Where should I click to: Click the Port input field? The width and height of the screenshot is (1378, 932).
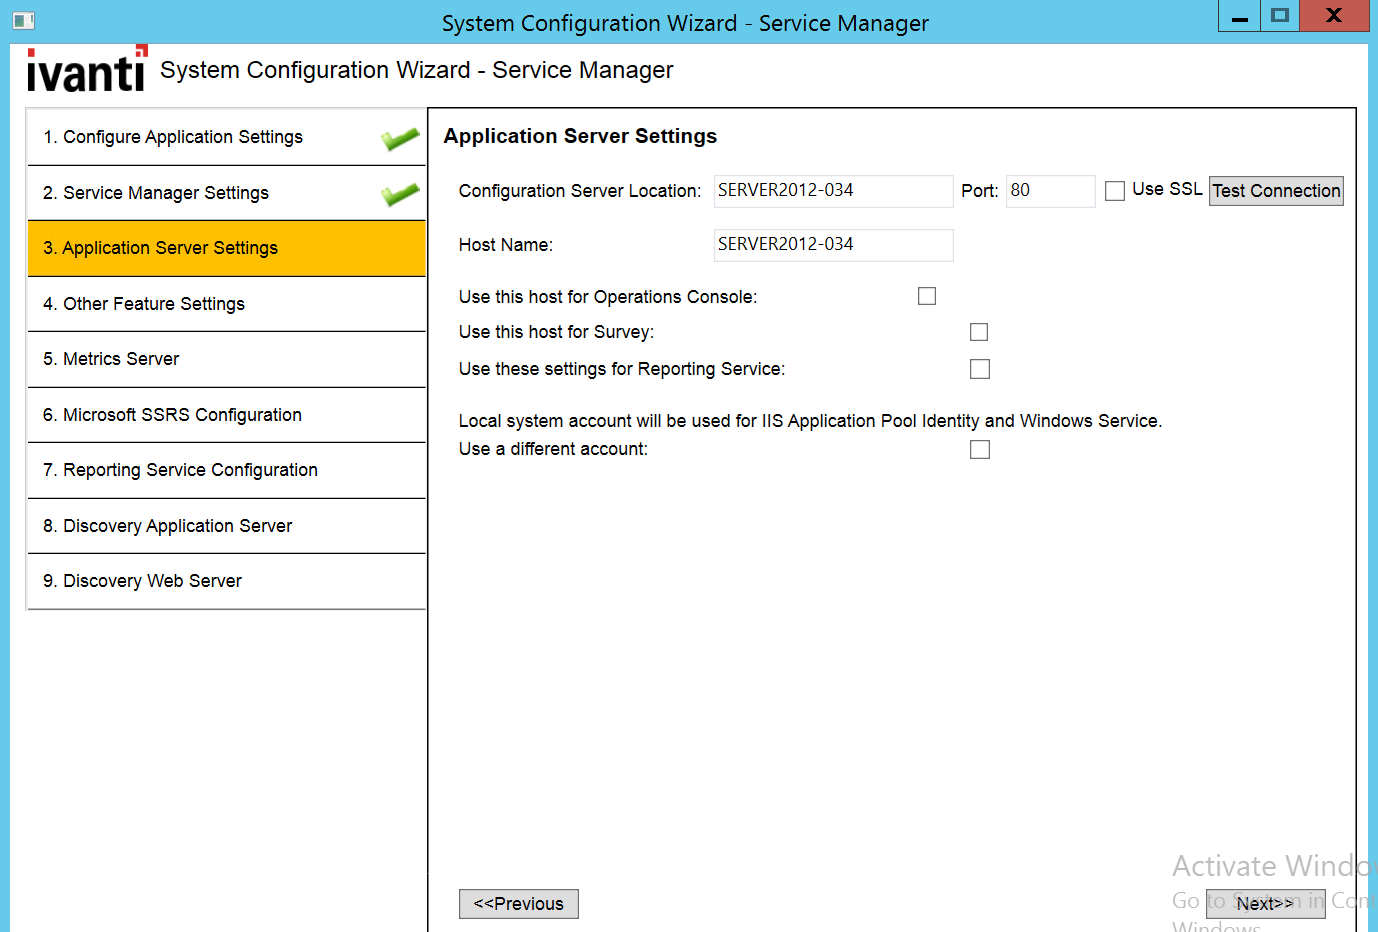pos(1050,190)
